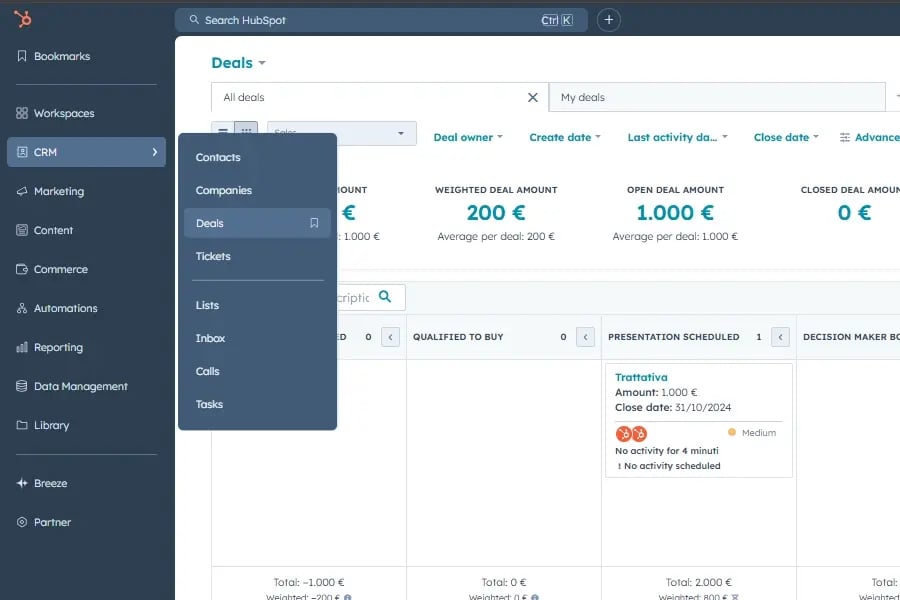
Task: Click the Workspaces grid icon
Action: (x=22, y=113)
